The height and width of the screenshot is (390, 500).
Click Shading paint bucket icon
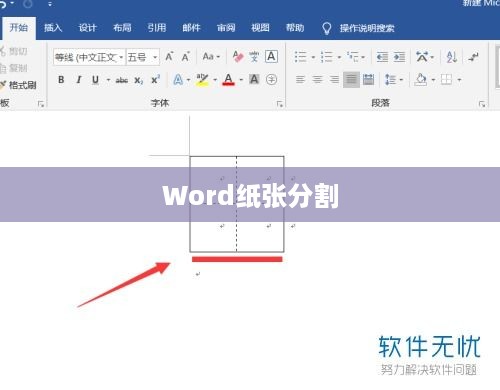[x=421, y=79]
